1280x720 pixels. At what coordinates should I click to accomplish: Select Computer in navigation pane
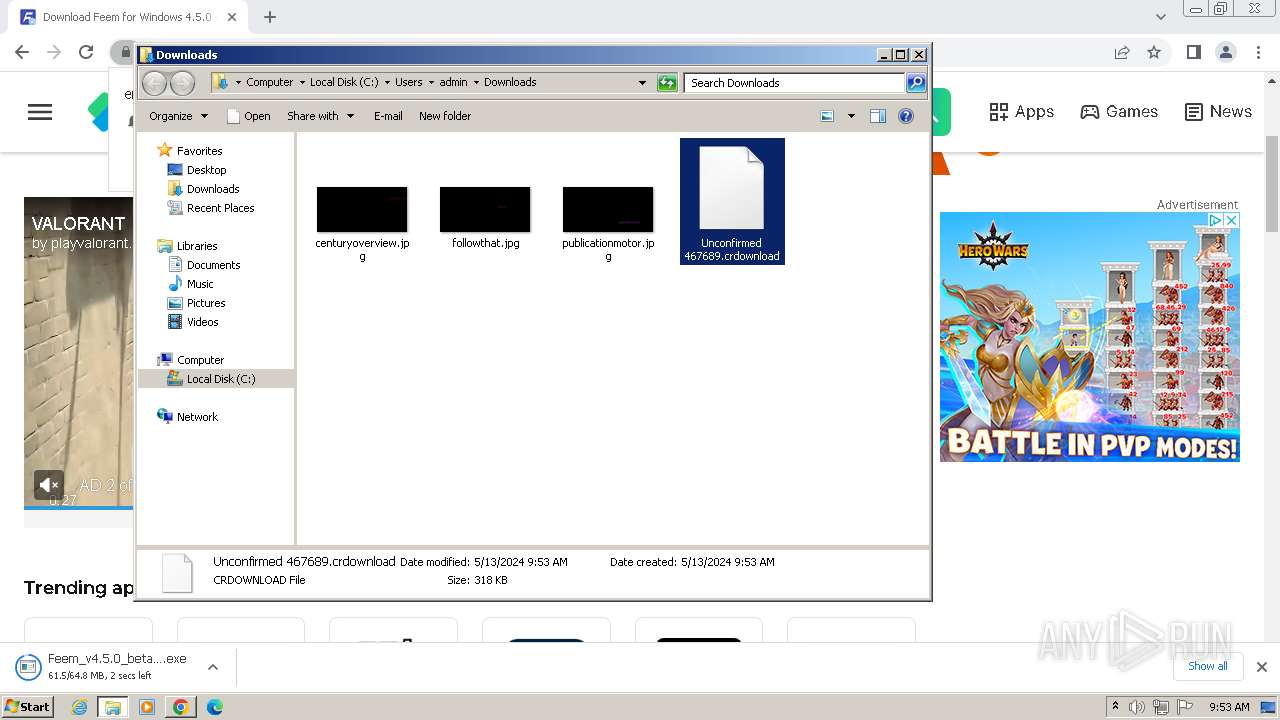click(200, 360)
